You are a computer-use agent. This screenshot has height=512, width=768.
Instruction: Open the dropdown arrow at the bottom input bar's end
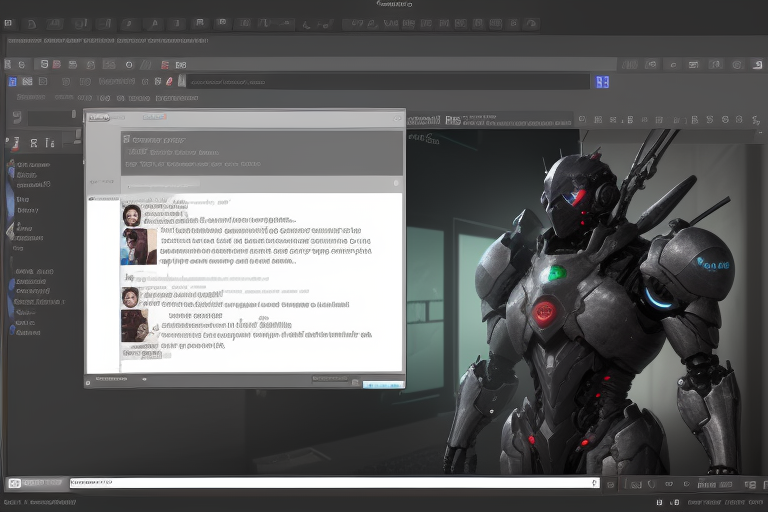(595, 483)
